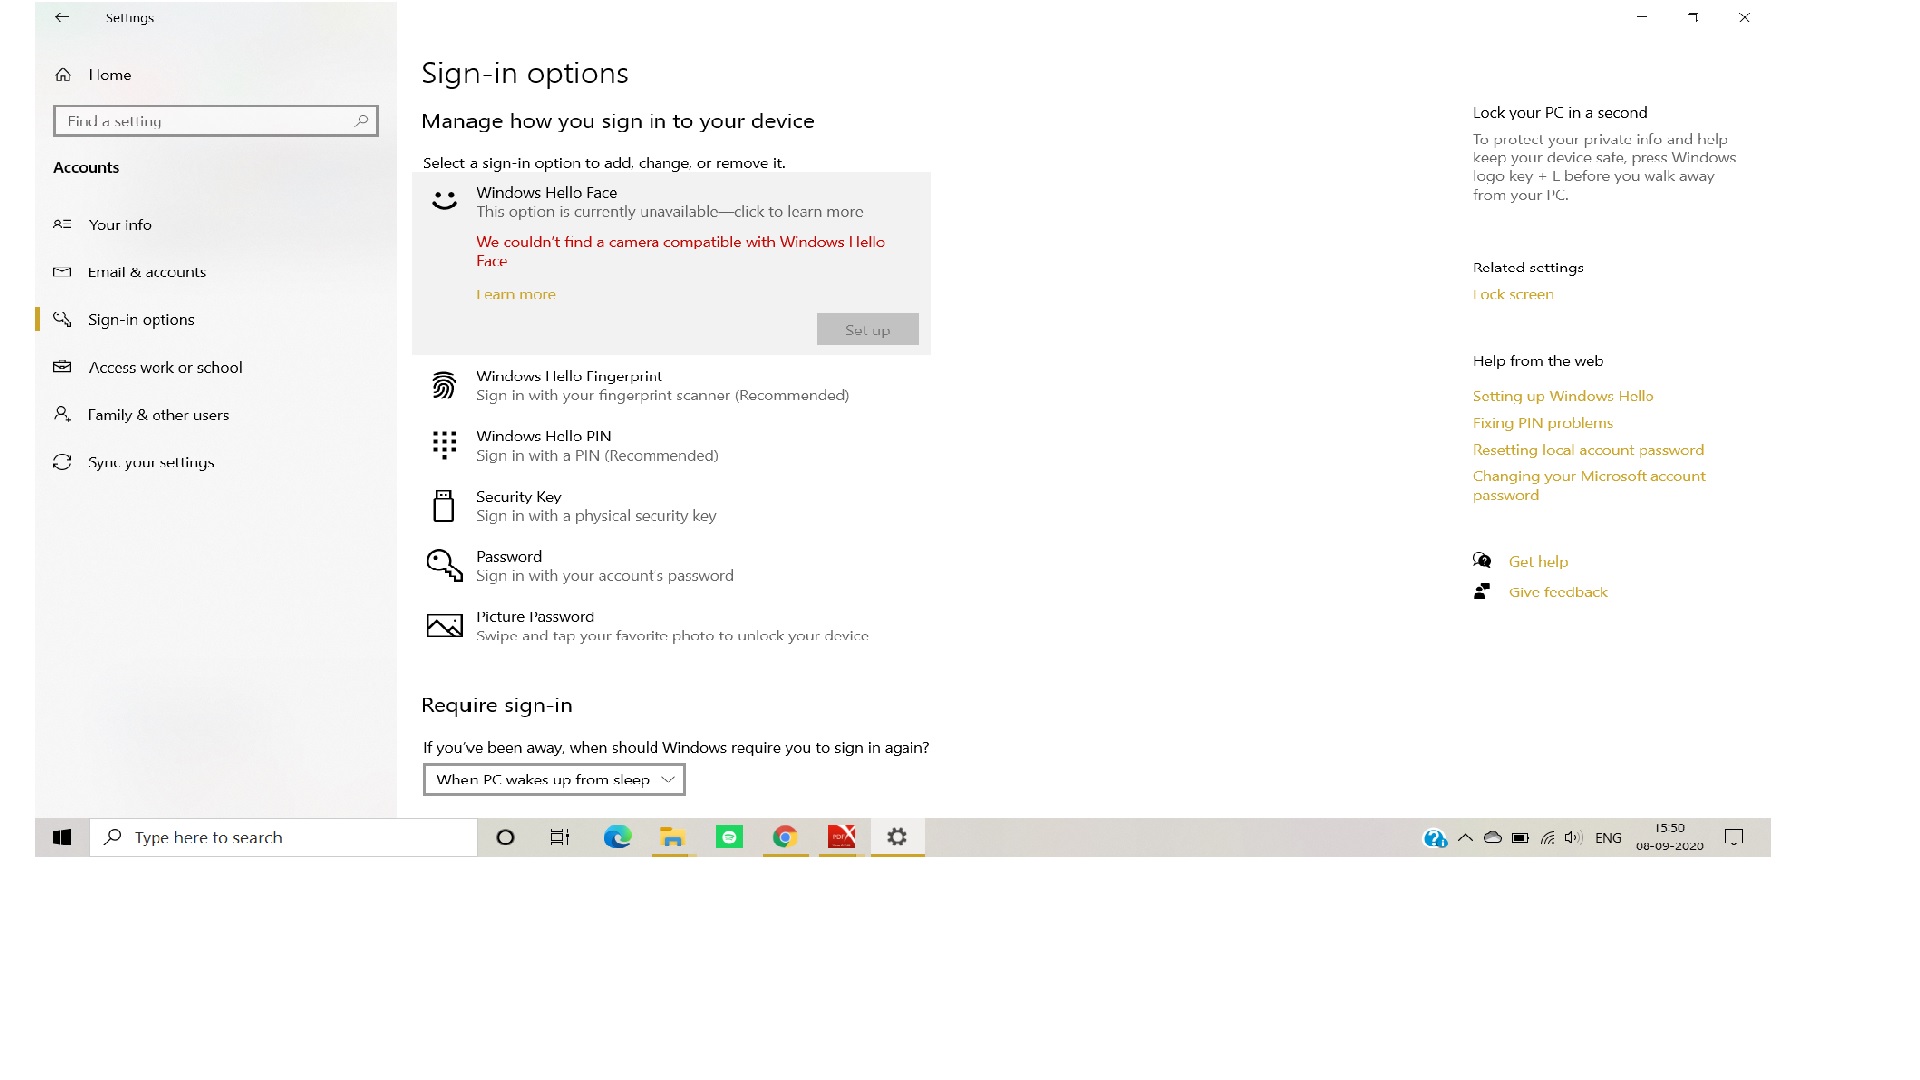Open Fixing PIN problems help link
Screen dimensions: 1920x1080
pos(1542,424)
